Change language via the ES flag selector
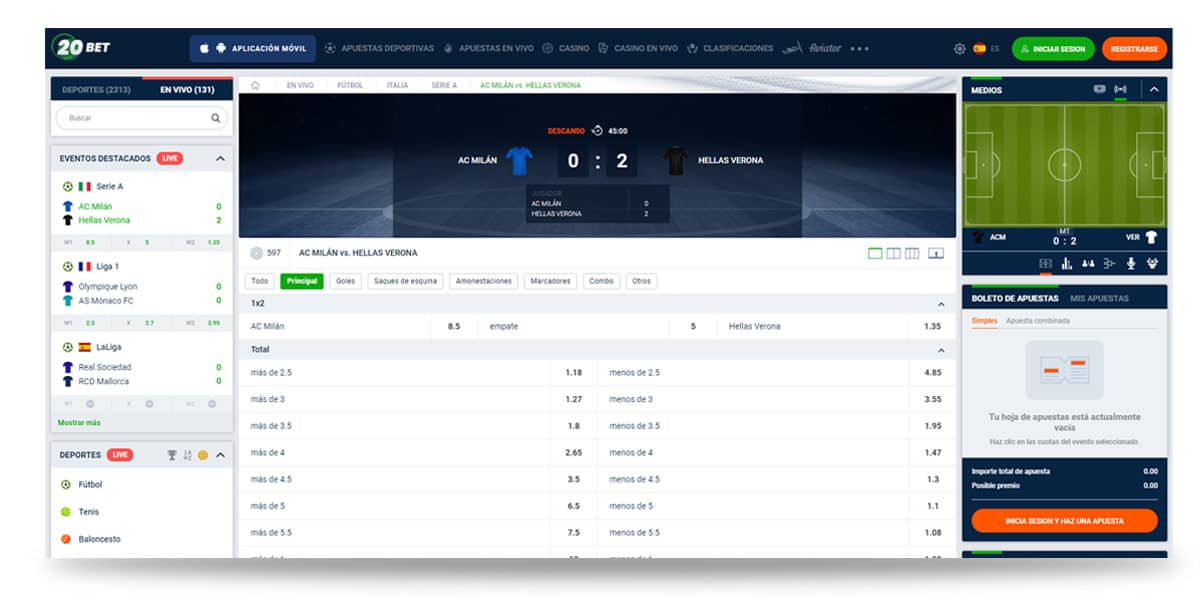The width and height of the screenshot is (1200, 596). 986,48
